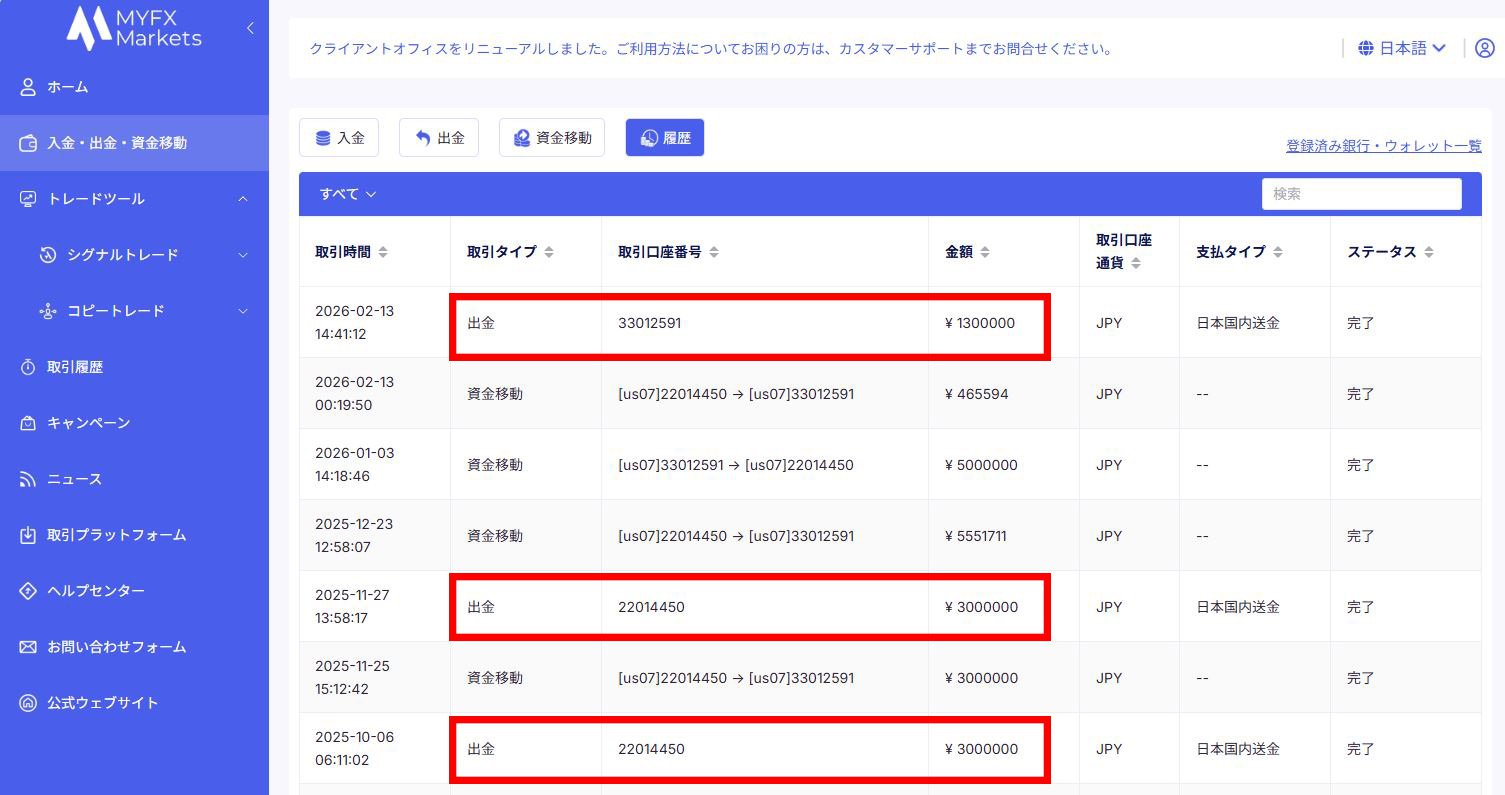This screenshot has height=795, width=1505.
Task: Click the ニュース feed icon
Action: pyautogui.click(x=28, y=479)
